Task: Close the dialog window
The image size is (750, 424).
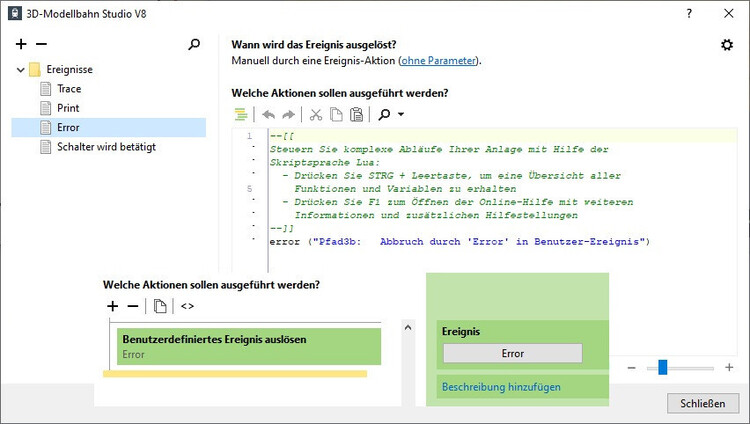Action: 728,13
